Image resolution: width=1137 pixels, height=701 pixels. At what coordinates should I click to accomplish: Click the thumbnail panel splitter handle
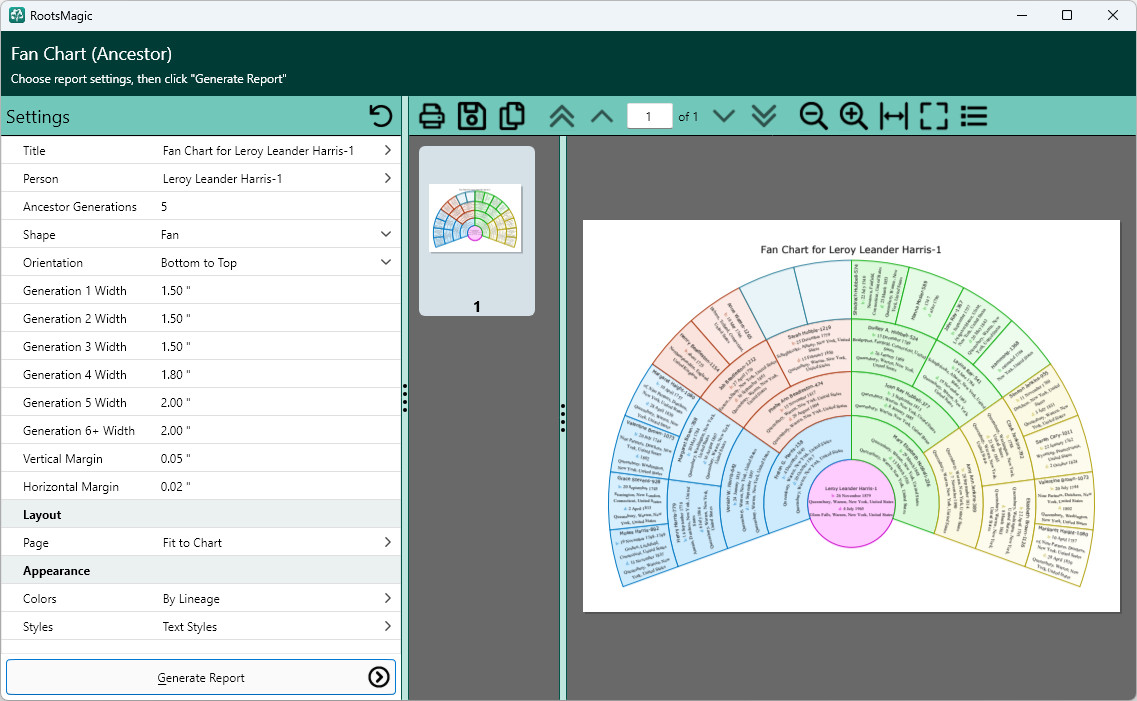click(563, 418)
